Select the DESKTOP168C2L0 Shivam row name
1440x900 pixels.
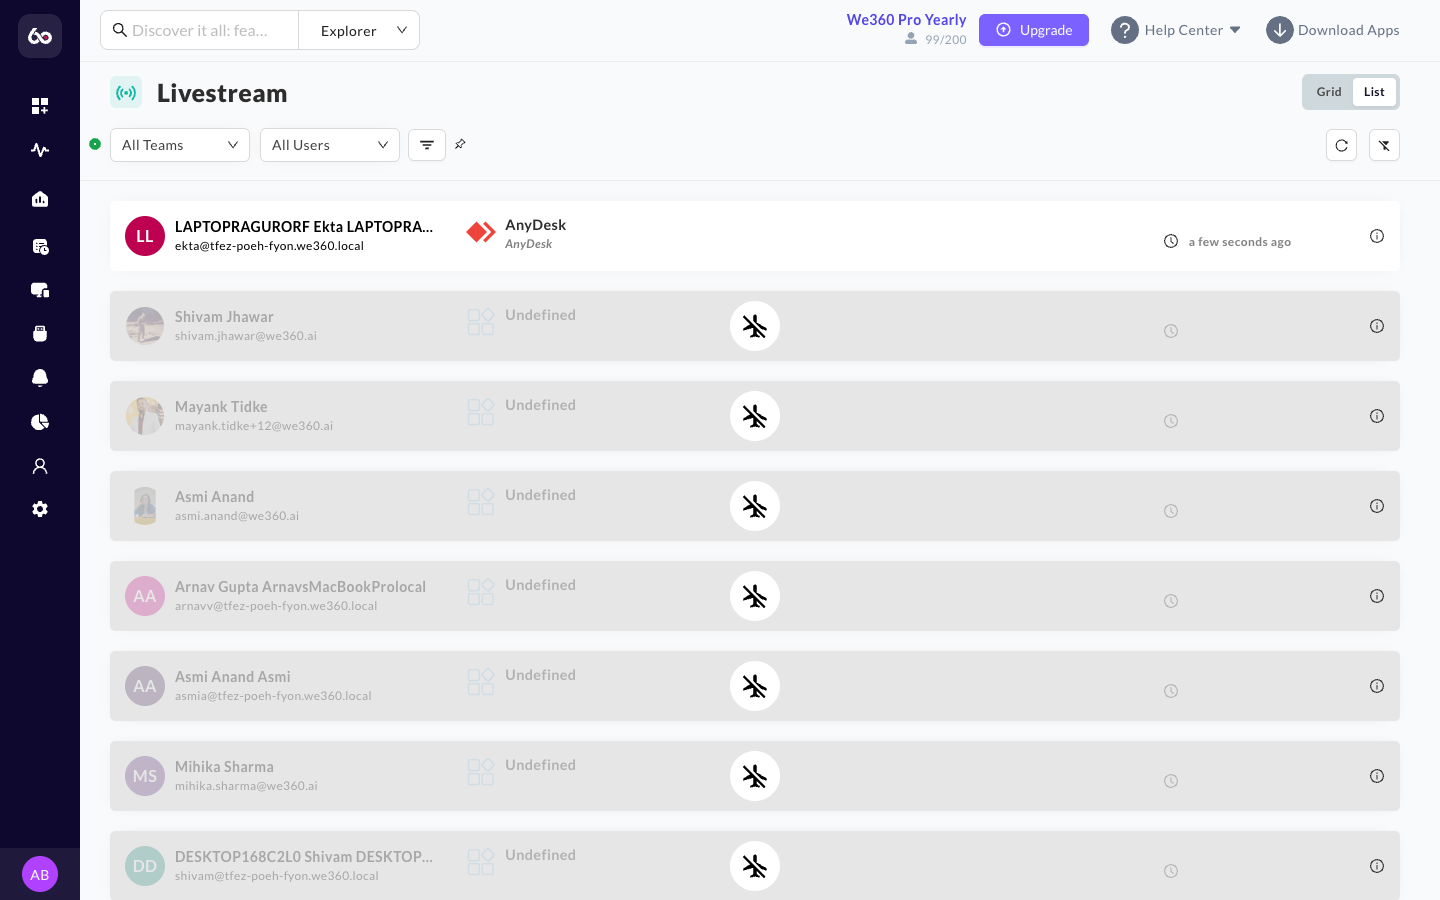click(304, 857)
